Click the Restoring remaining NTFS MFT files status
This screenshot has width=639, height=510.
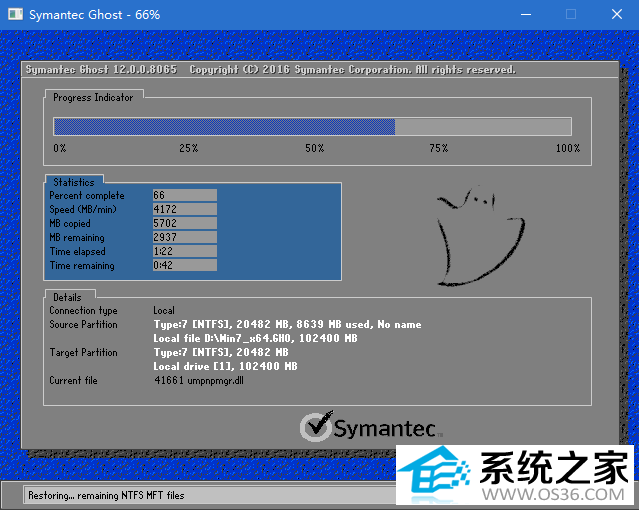(x=106, y=496)
